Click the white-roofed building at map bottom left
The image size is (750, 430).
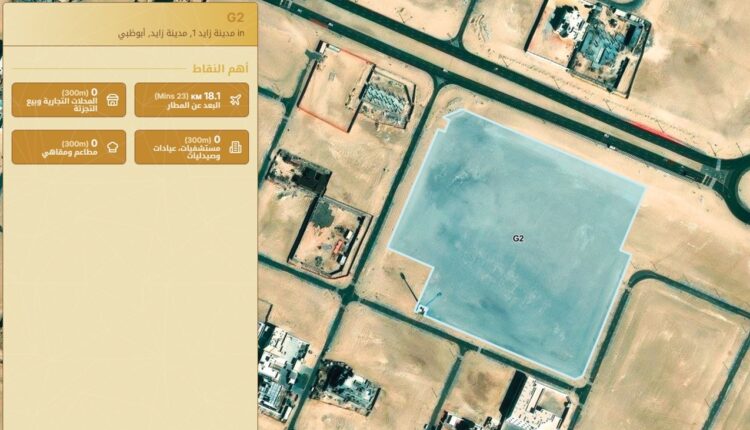coord(280,371)
